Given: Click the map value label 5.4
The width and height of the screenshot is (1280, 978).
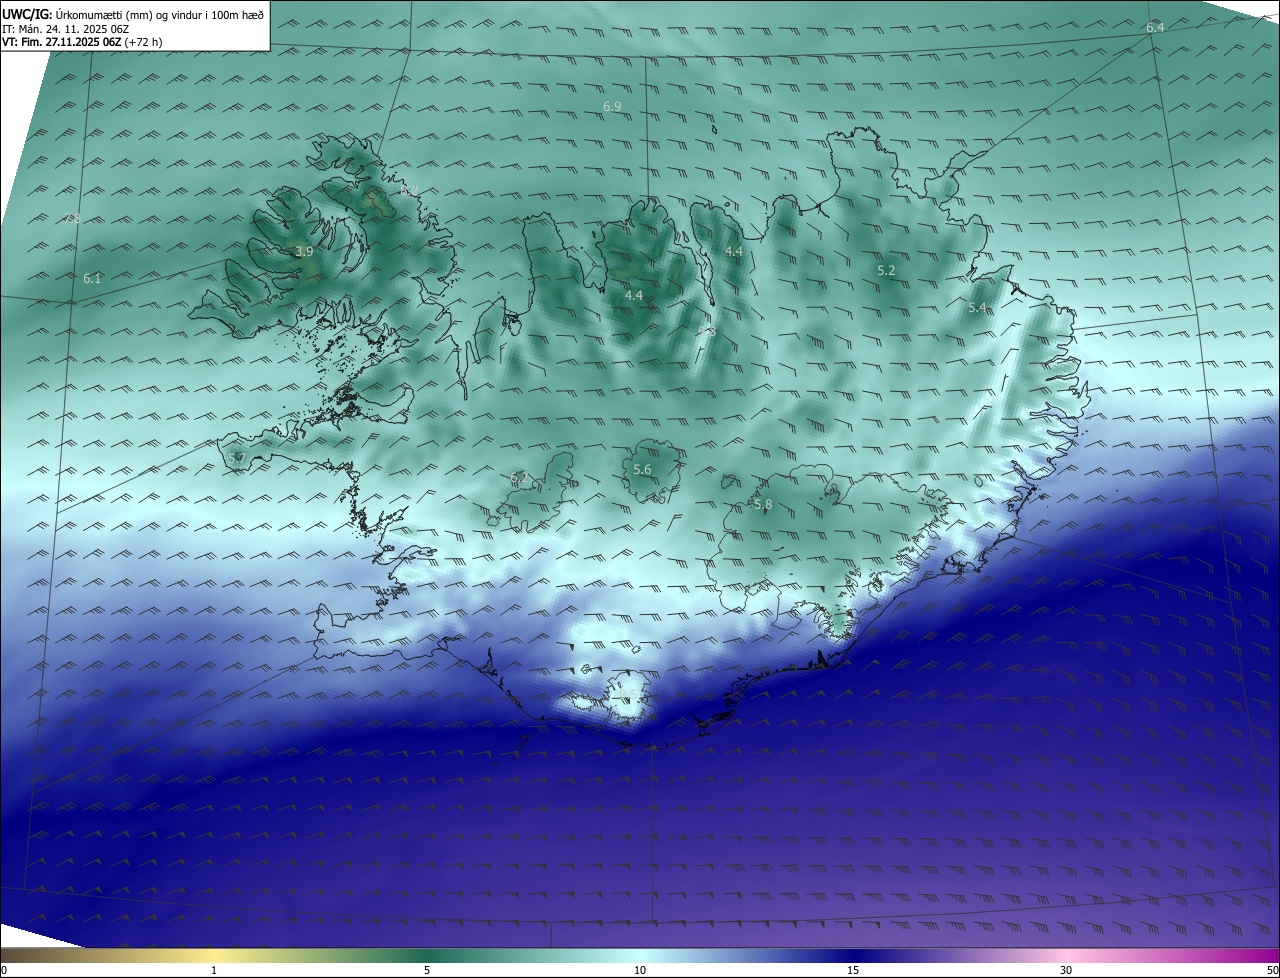Looking at the screenshot, I should tap(977, 308).
